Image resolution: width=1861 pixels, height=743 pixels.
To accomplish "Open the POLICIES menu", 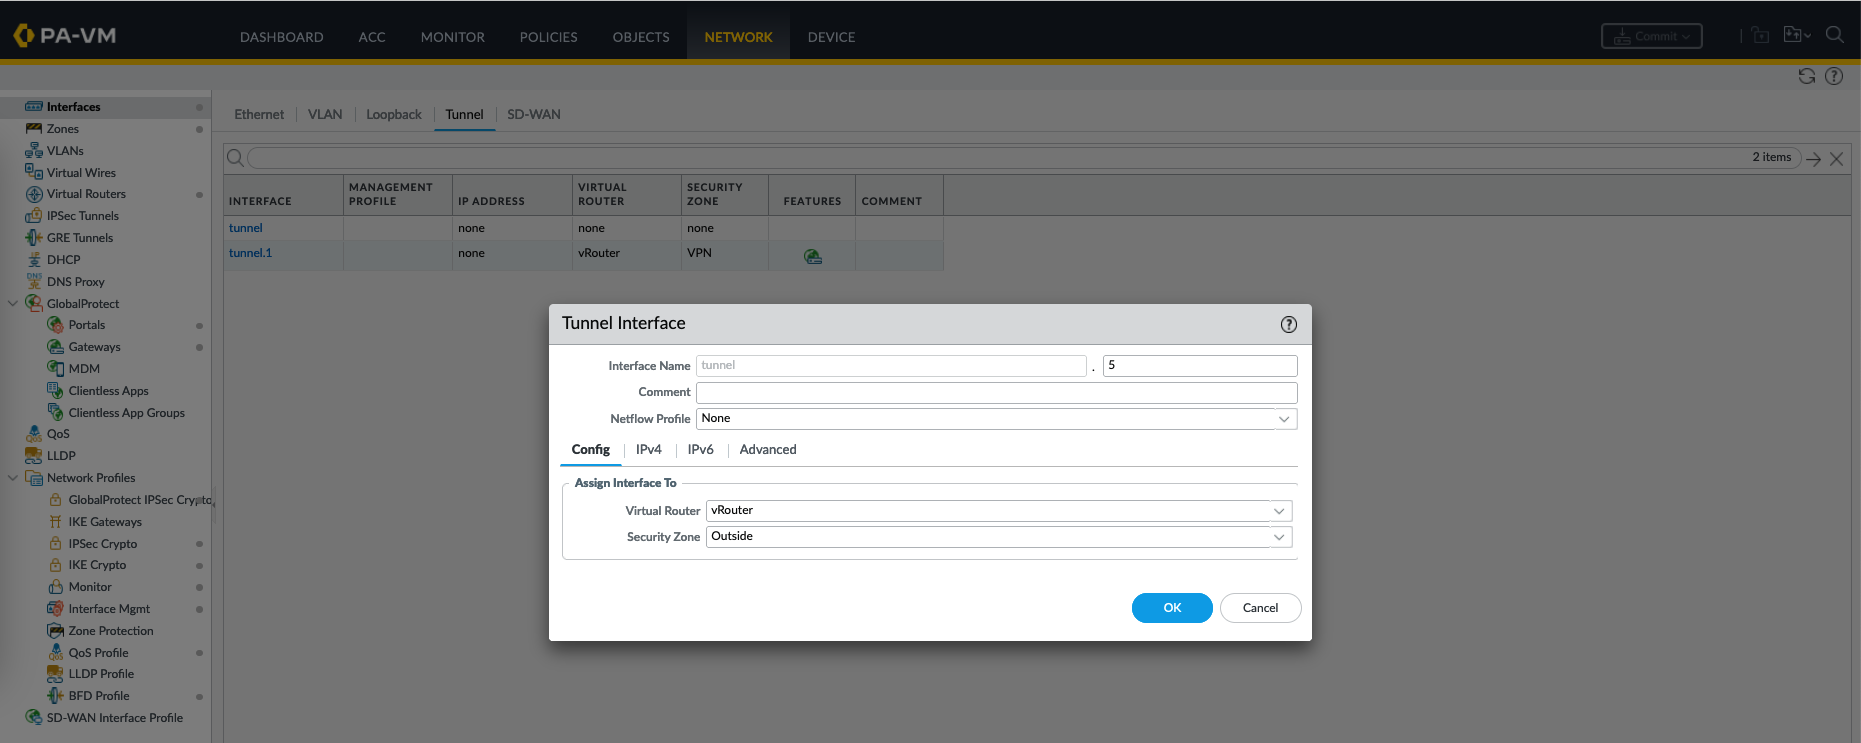I will [x=548, y=37].
